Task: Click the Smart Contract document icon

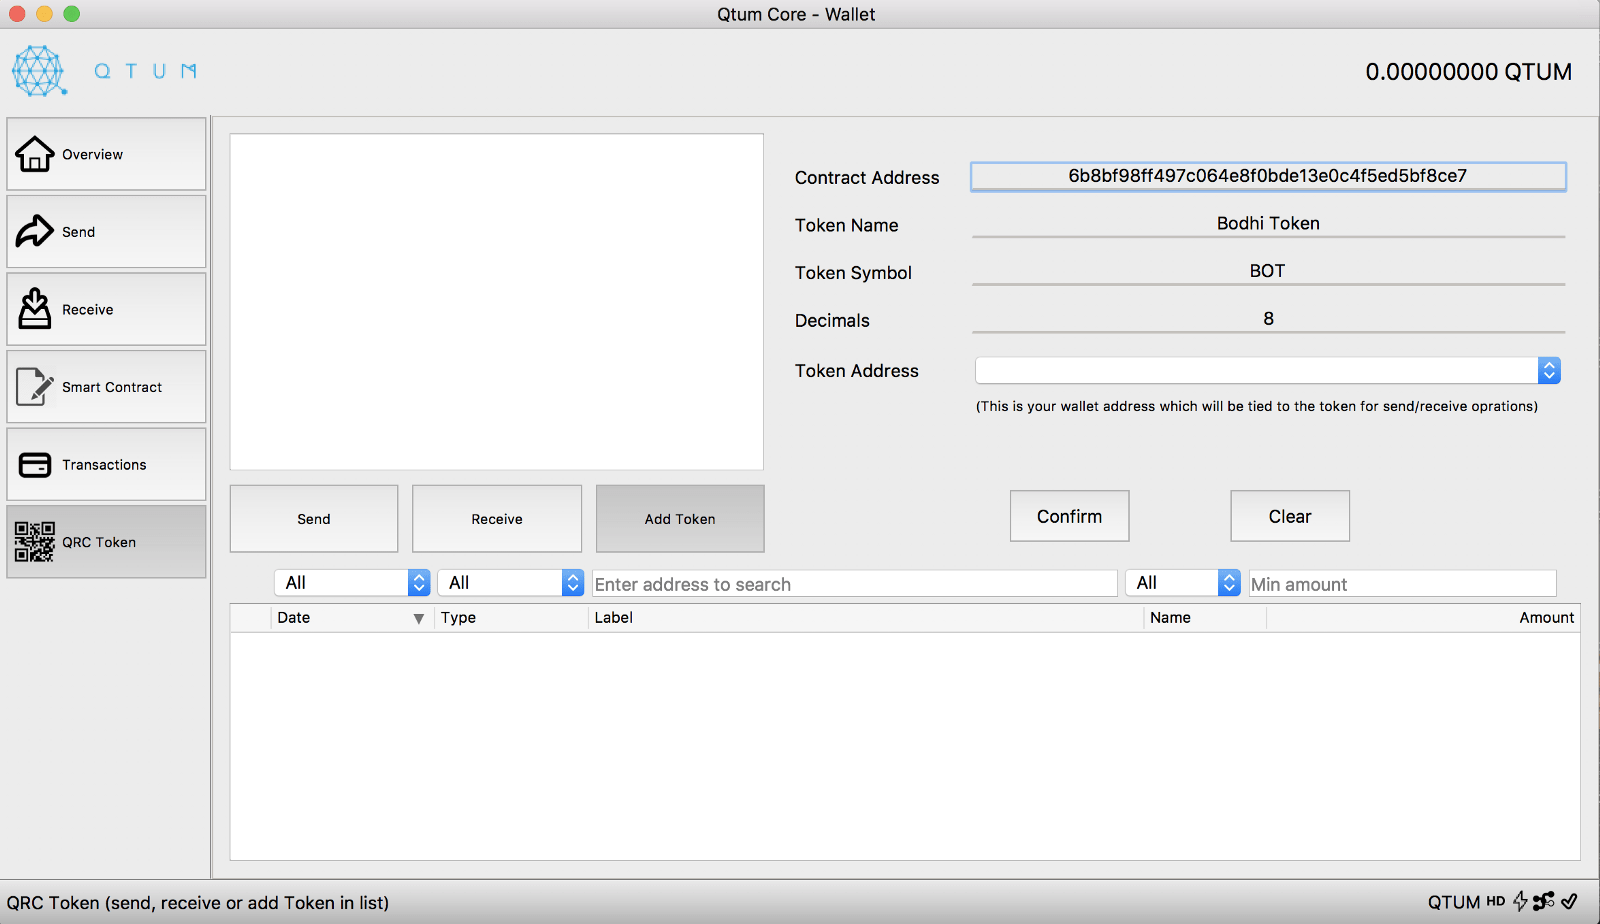Action: click(34, 386)
